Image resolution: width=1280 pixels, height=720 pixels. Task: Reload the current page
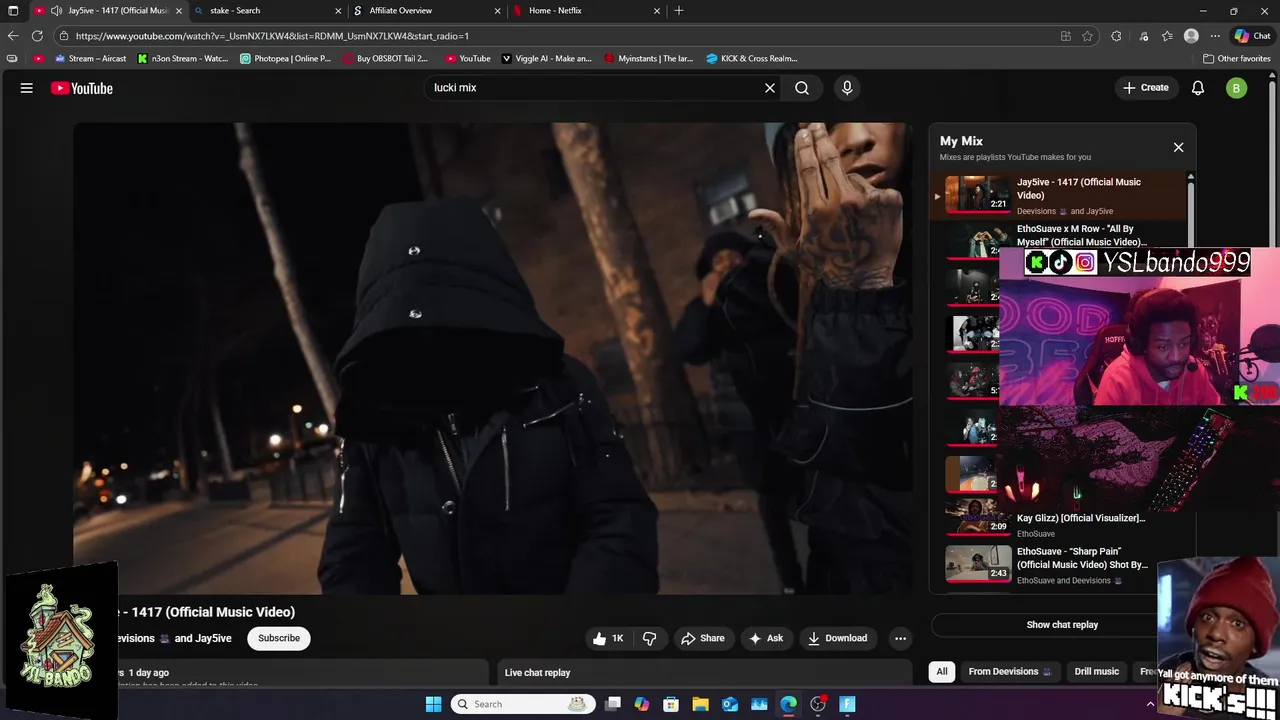(x=37, y=36)
